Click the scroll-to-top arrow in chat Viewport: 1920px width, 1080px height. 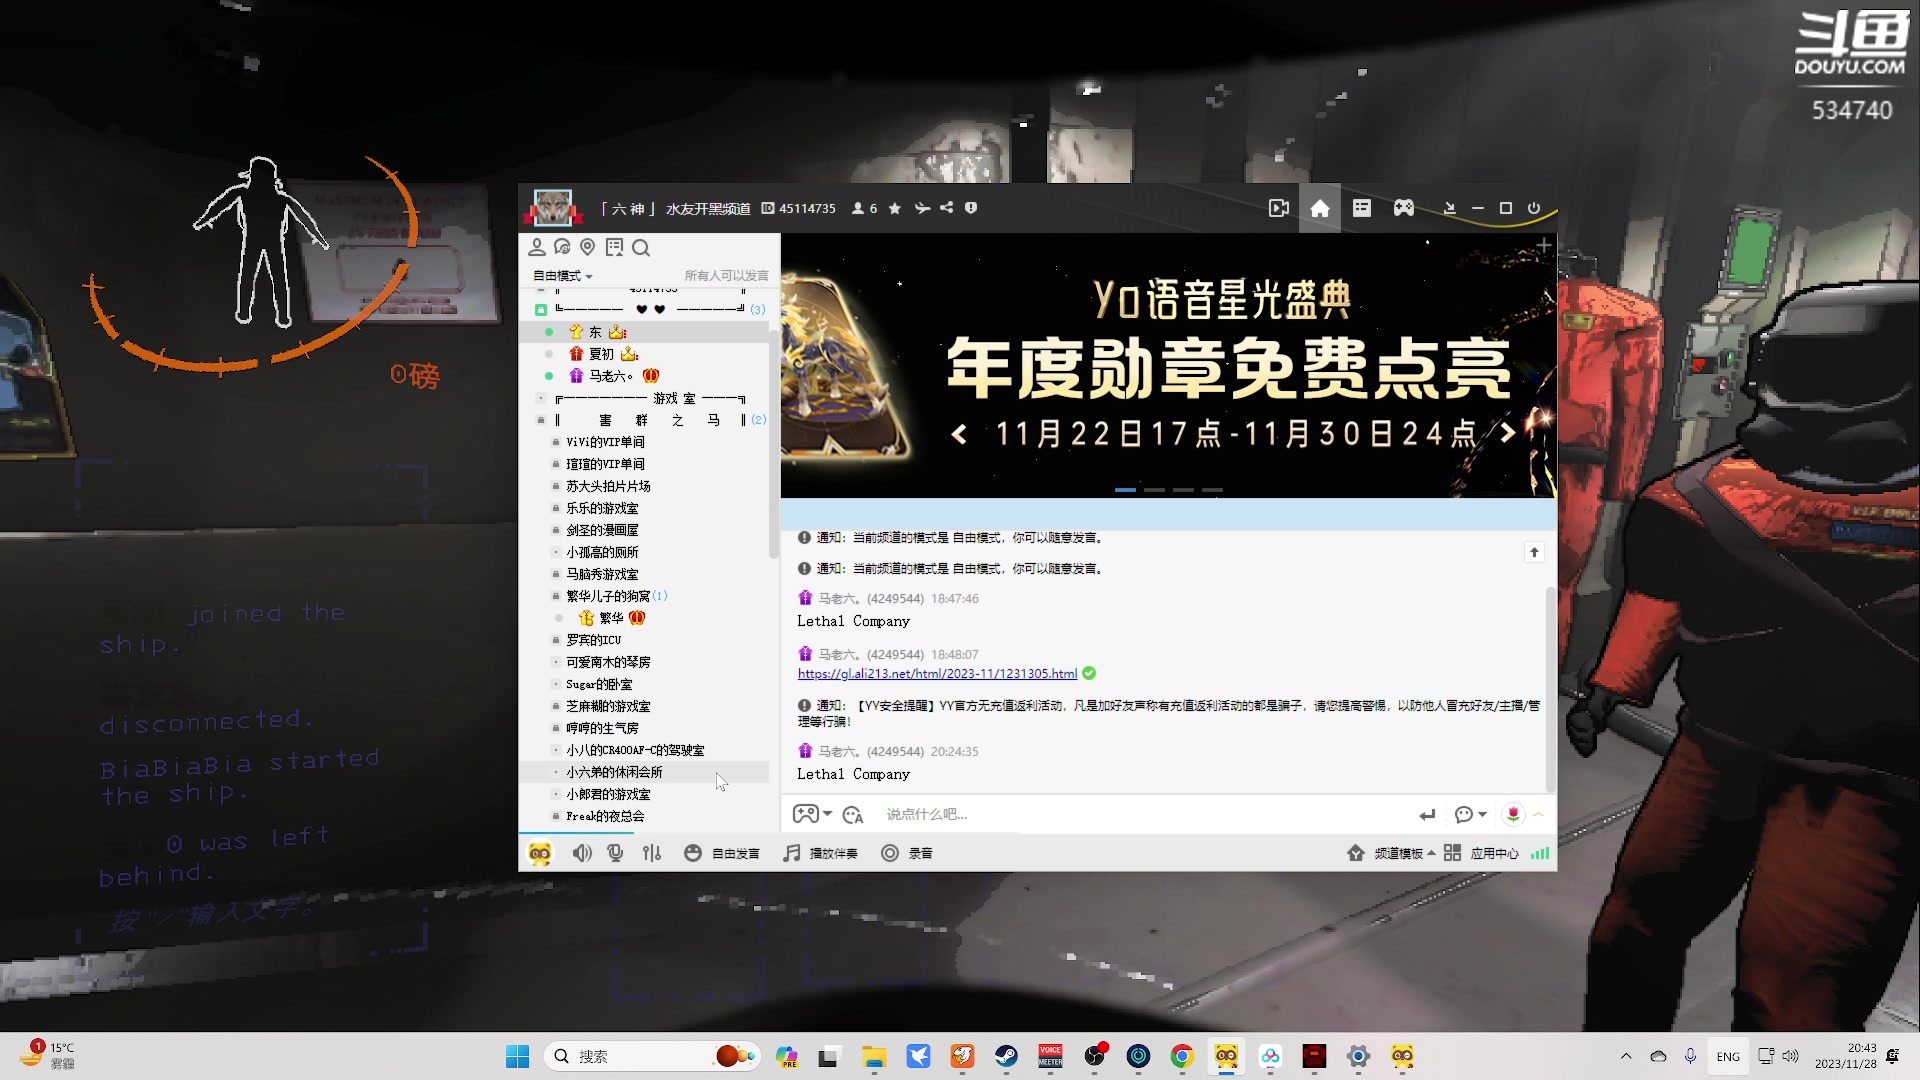click(x=1534, y=552)
